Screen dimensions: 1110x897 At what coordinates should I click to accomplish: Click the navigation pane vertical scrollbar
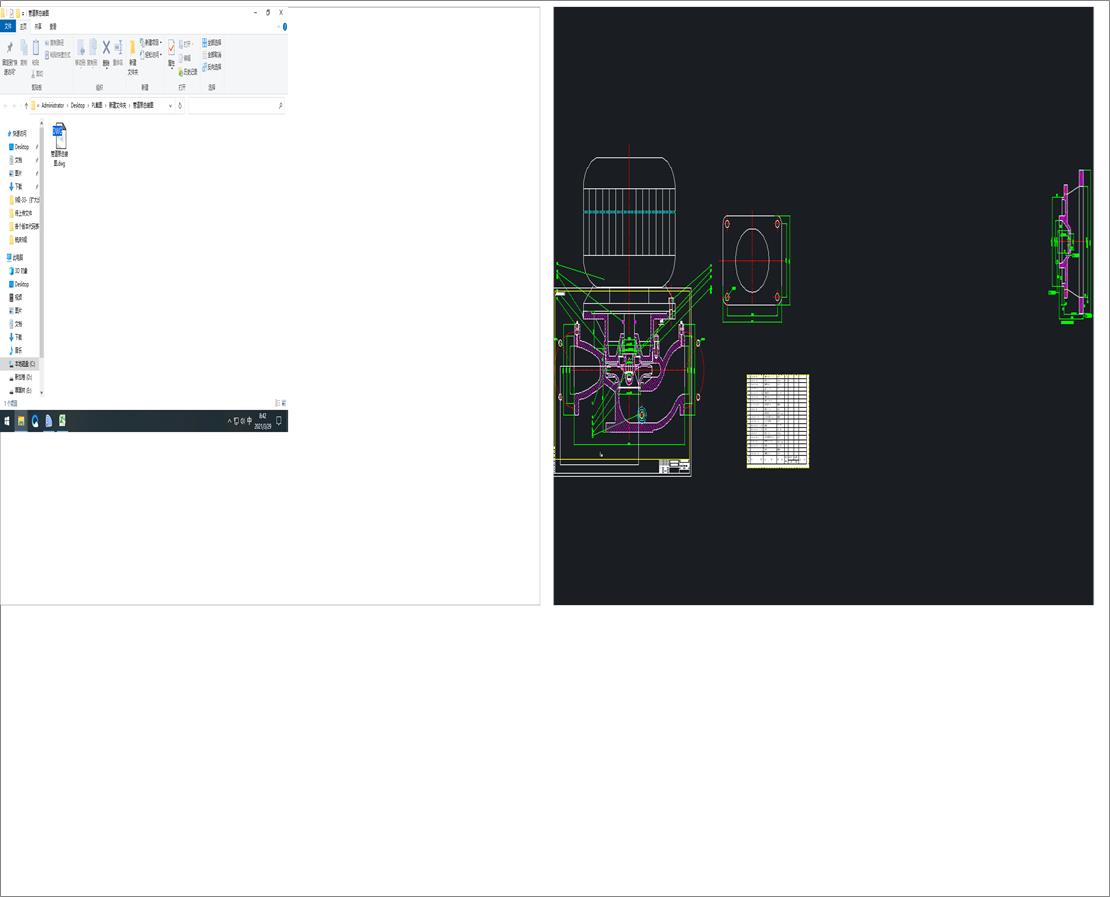42,241
